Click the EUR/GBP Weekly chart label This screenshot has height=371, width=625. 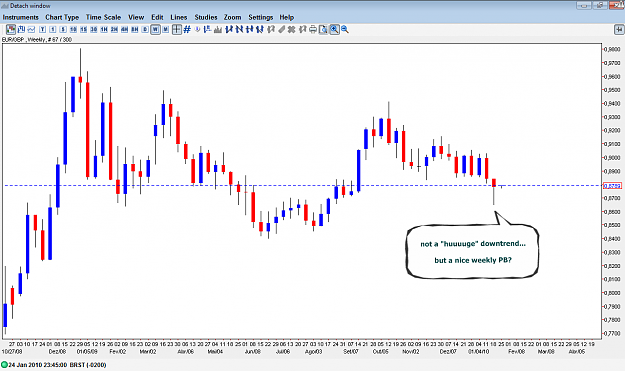point(37,39)
